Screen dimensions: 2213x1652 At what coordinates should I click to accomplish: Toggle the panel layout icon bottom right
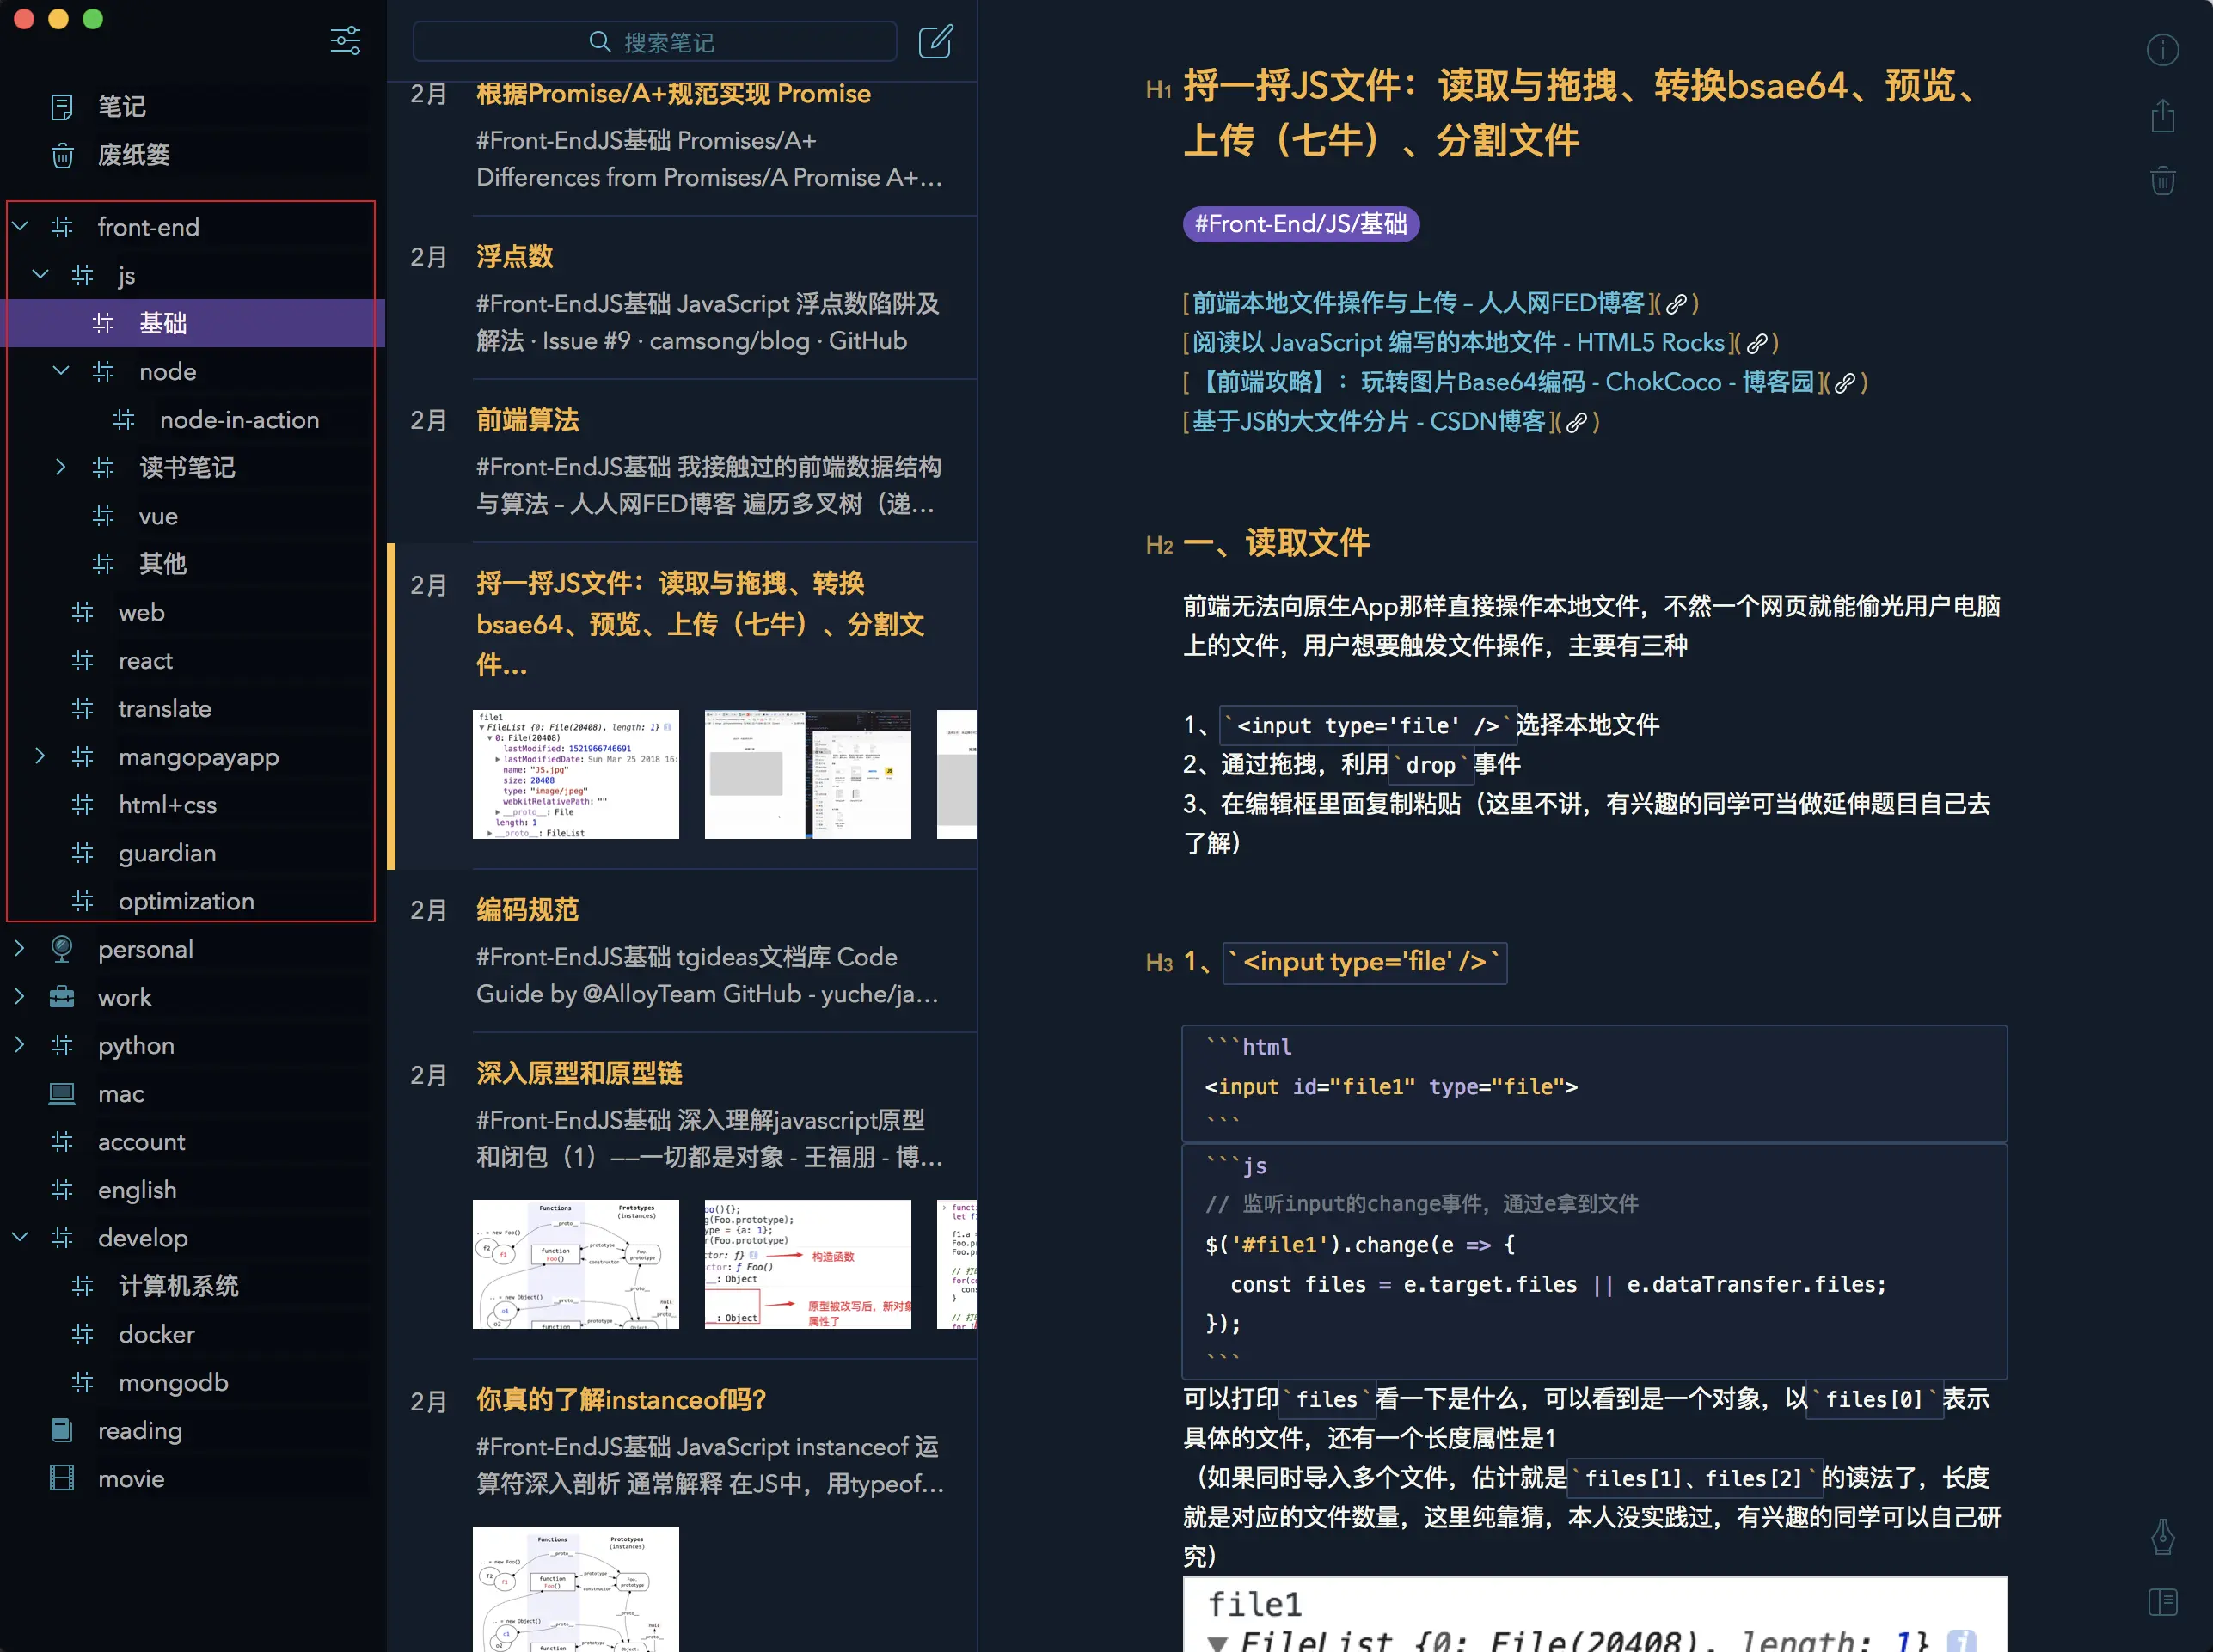click(x=2162, y=1601)
